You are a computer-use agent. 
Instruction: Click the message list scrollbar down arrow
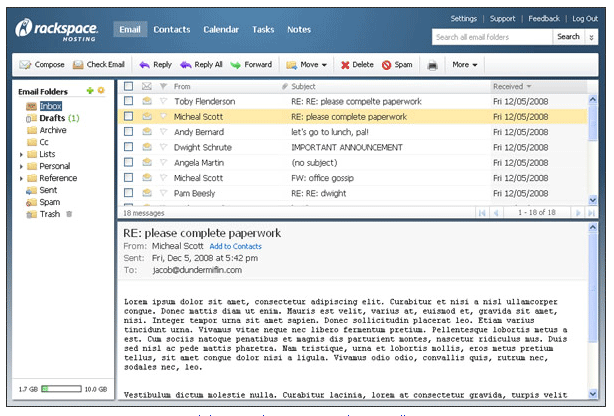[x=592, y=200]
